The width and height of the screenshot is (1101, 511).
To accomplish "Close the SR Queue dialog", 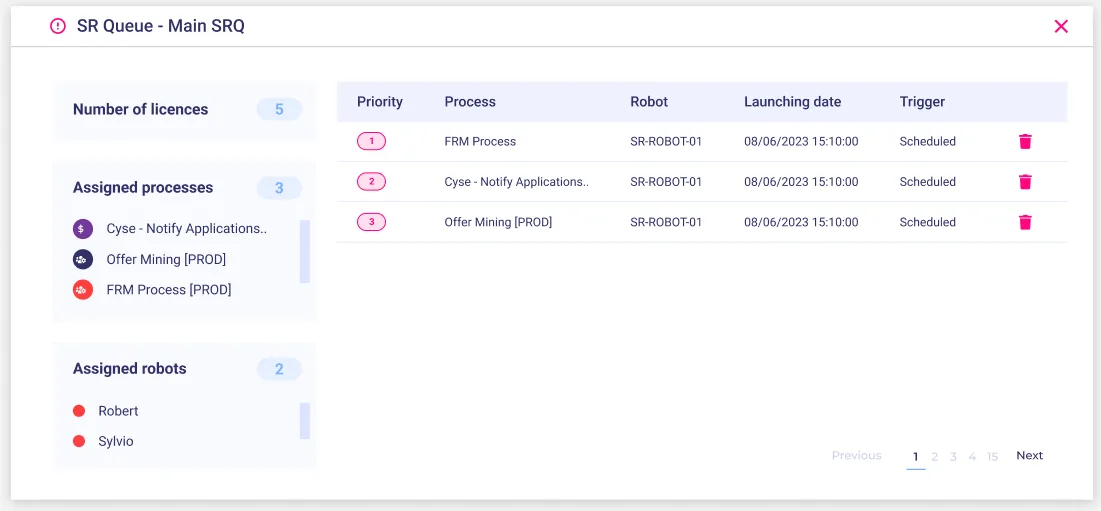I will pyautogui.click(x=1061, y=27).
